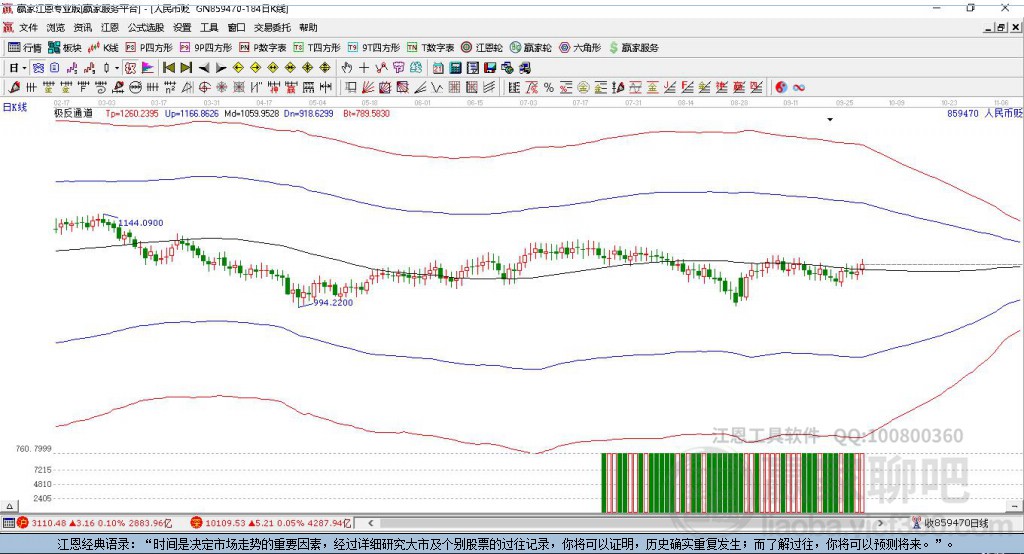Select the hand pan tool
The height and width of the screenshot is (554, 1024).
click(x=347, y=68)
